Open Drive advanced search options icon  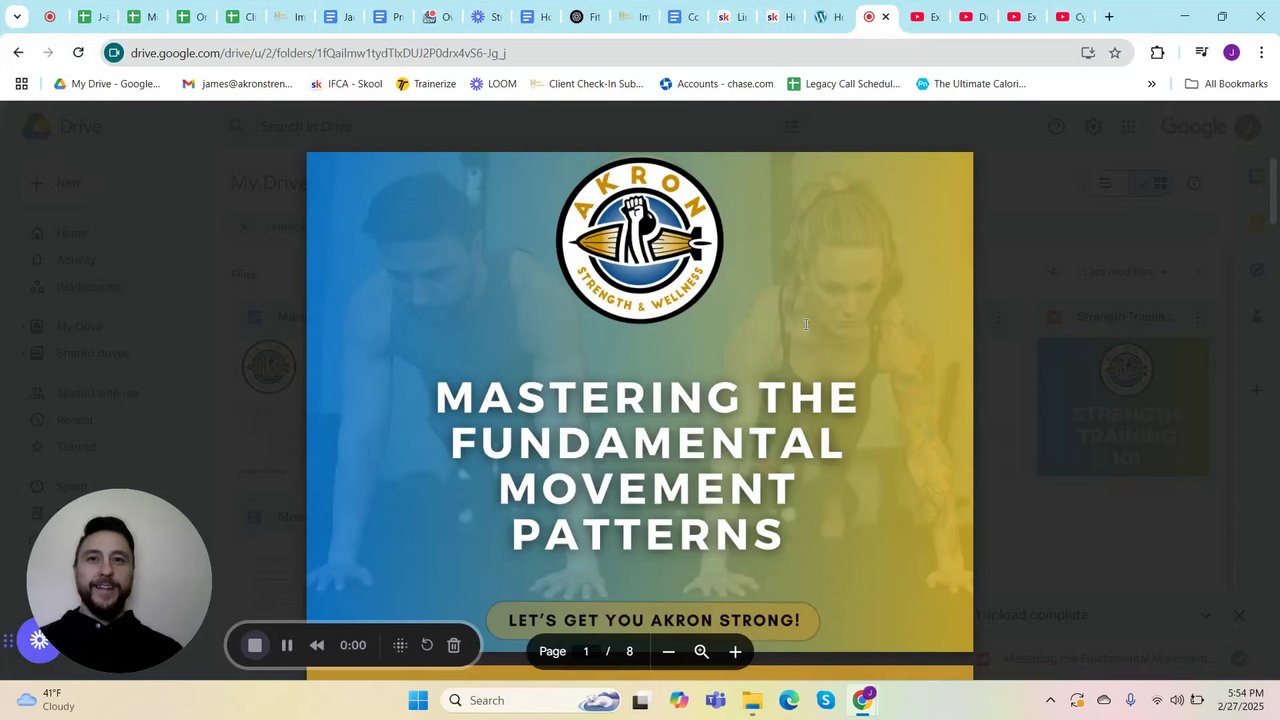pos(791,126)
